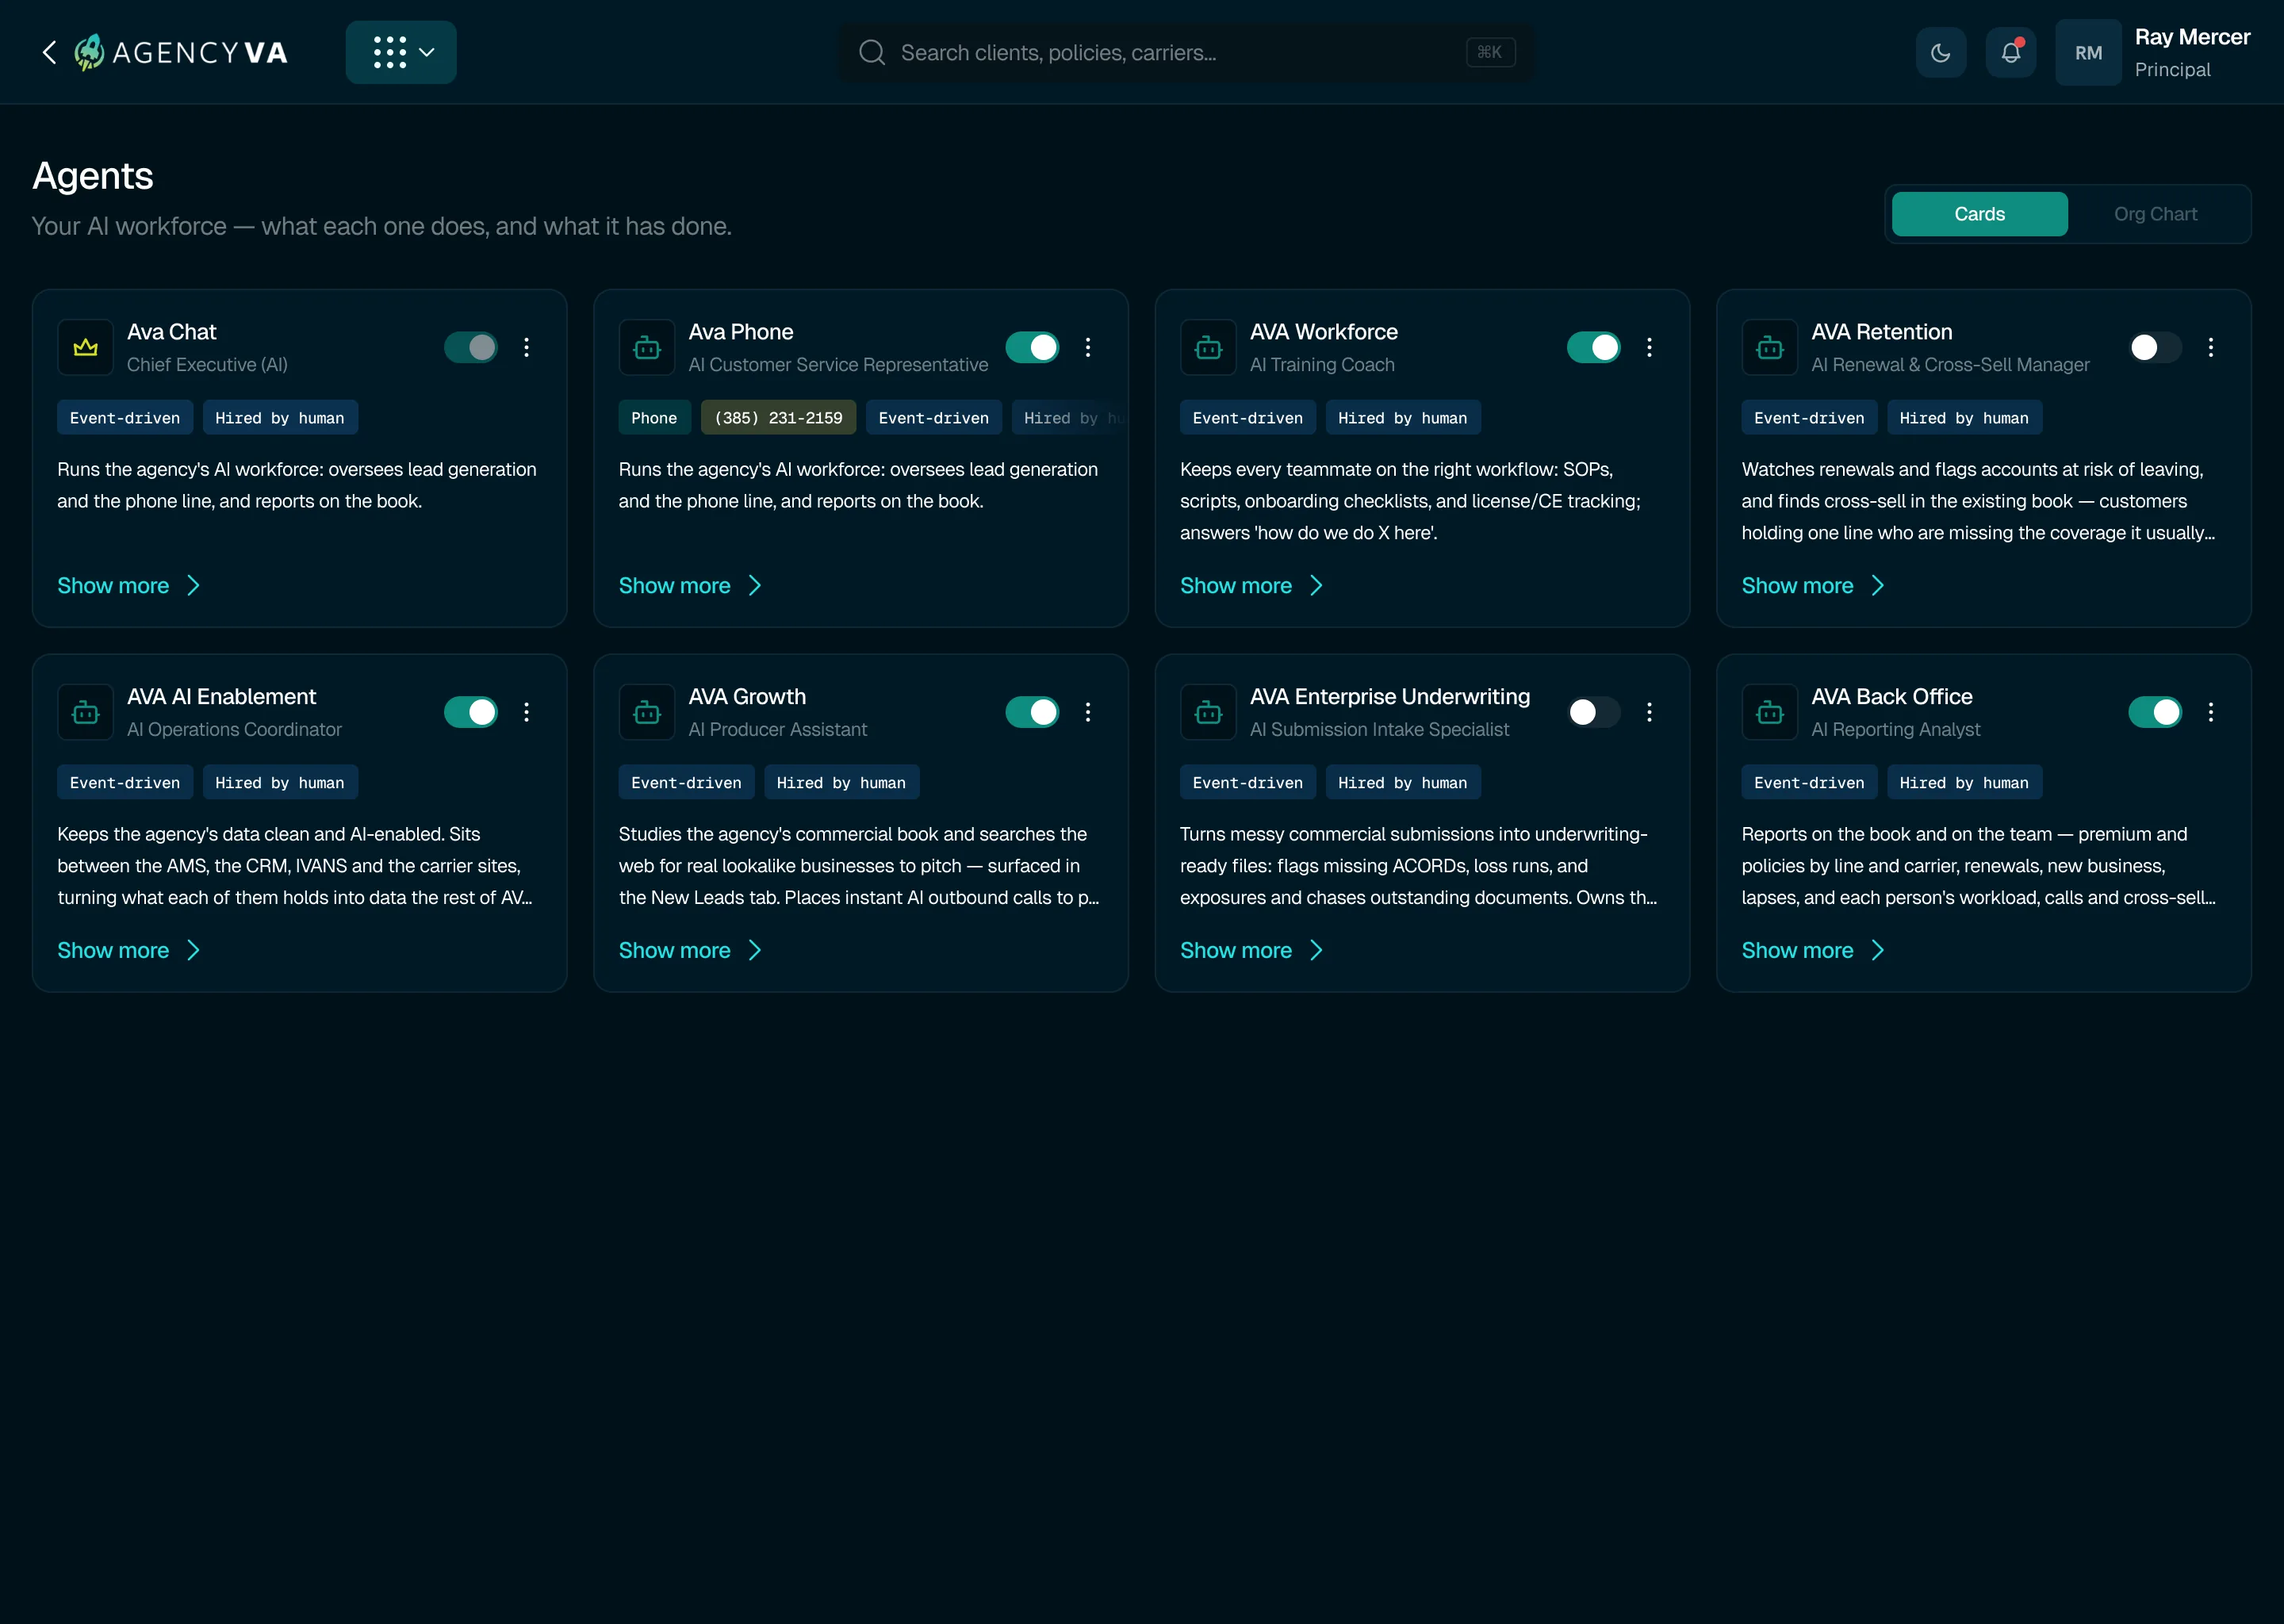Click Event-driven tag on AVA Retention card

[x=1809, y=418]
